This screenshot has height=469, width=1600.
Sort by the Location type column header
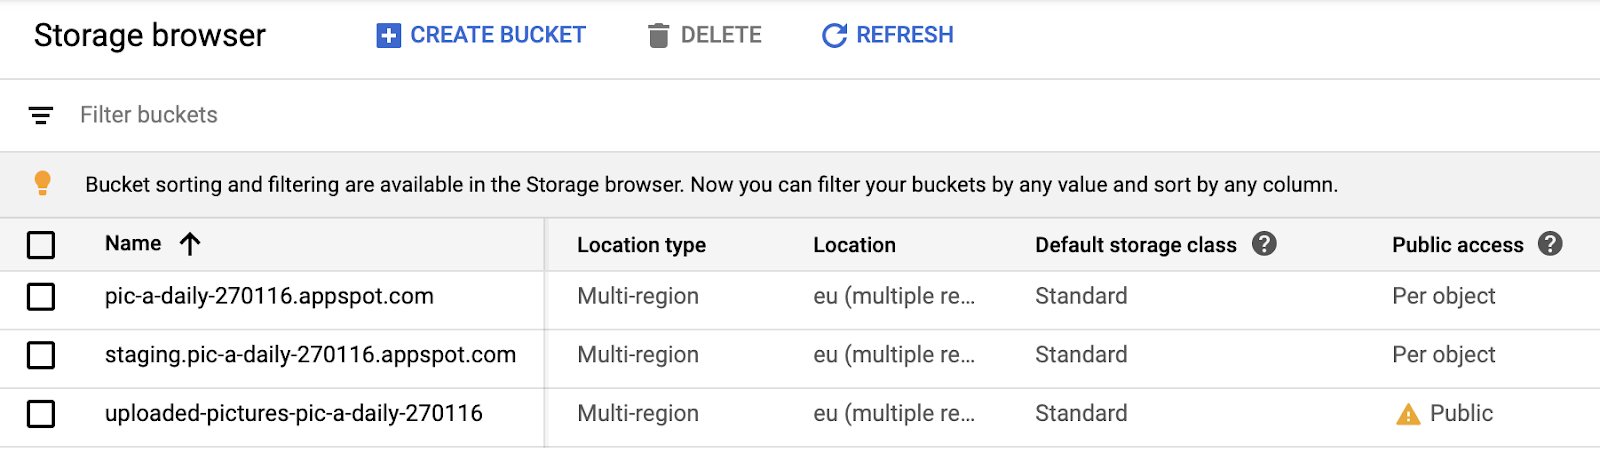pyautogui.click(x=641, y=245)
